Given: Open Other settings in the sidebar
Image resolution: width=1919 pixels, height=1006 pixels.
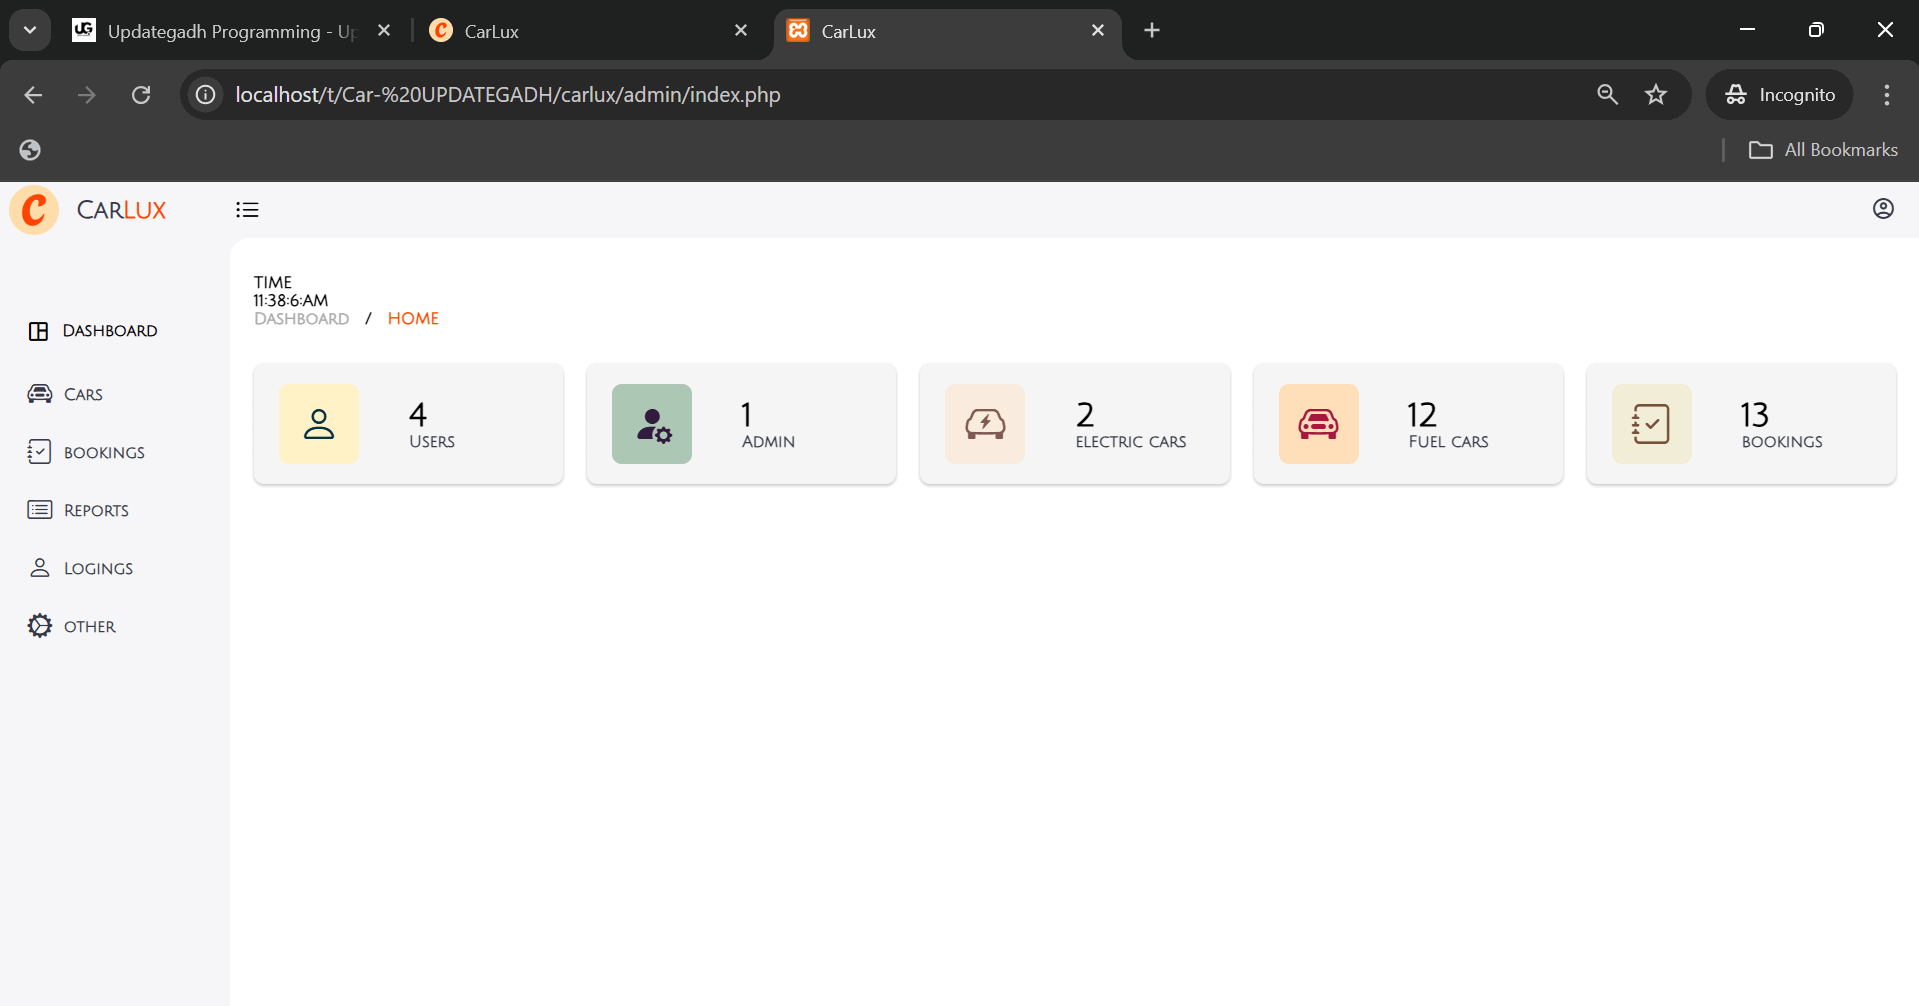Looking at the screenshot, I should coord(89,627).
